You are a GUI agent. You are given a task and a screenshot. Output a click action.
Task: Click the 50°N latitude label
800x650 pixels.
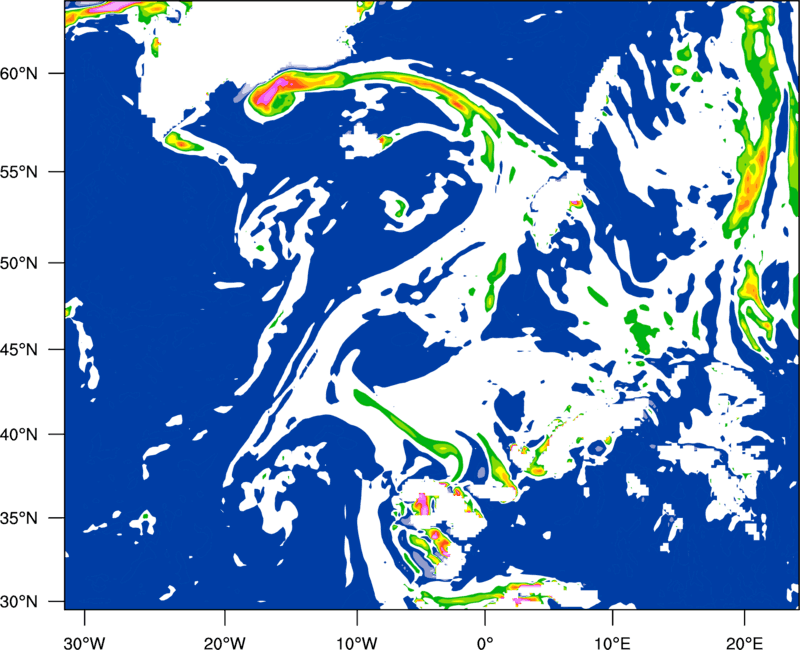pyautogui.click(x=19, y=263)
